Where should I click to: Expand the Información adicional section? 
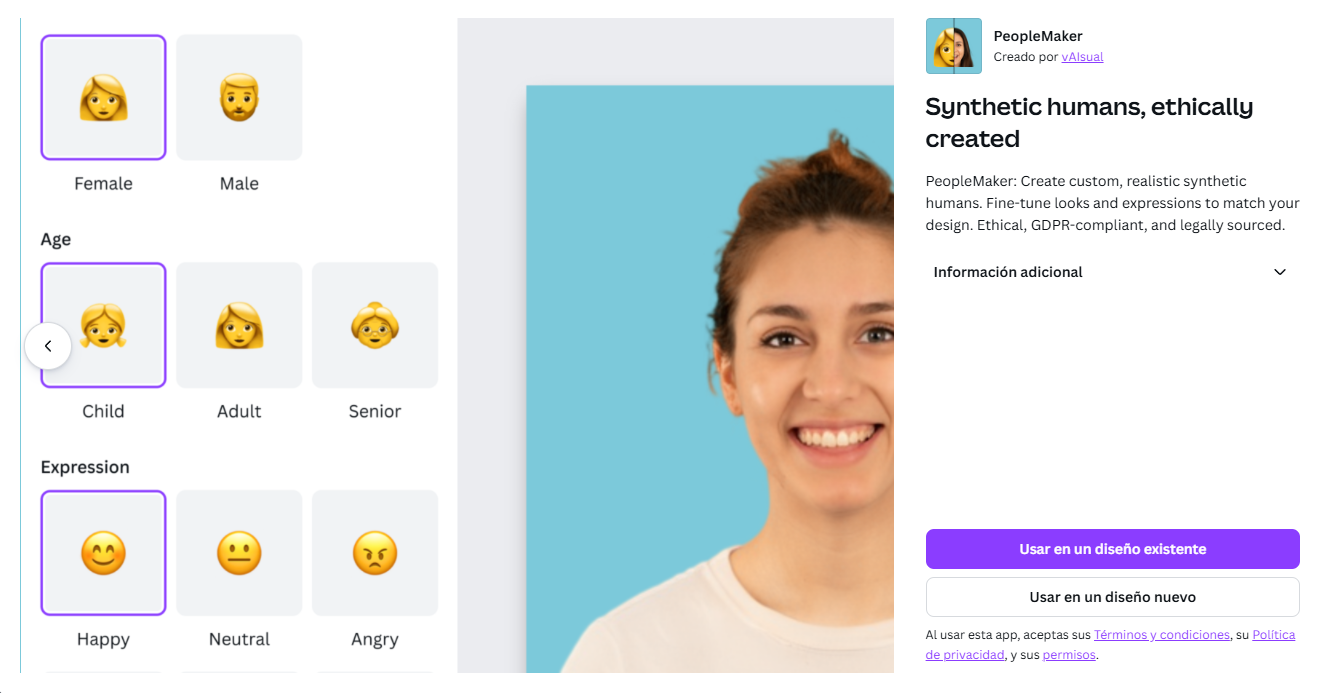coord(1007,271)
